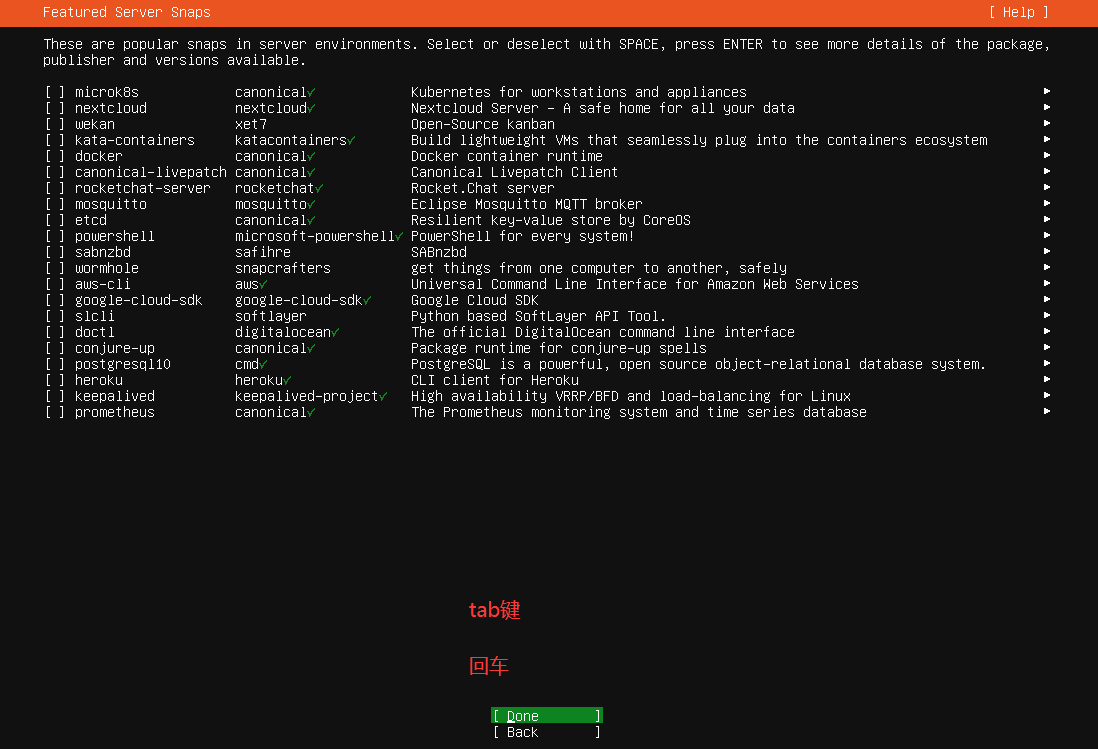Click verified checkmark beside cmd publisher
Viewport: 1098px width, 749px height.
[x=263, y=365]
